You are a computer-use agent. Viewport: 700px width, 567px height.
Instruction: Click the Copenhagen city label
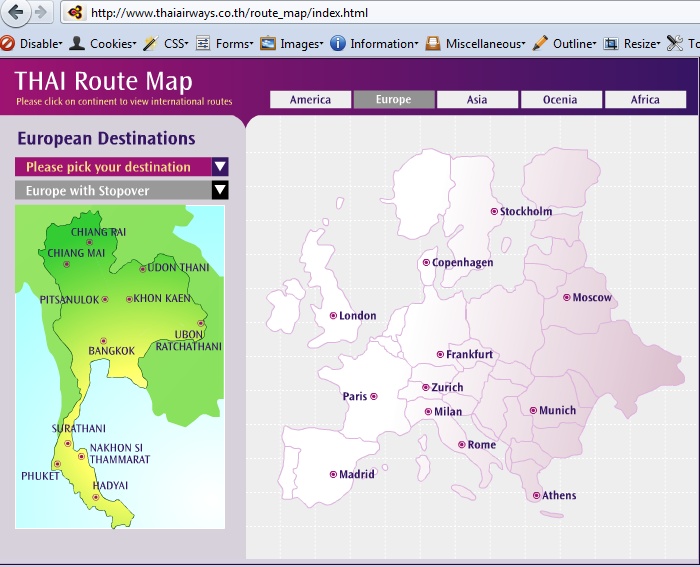462,263
